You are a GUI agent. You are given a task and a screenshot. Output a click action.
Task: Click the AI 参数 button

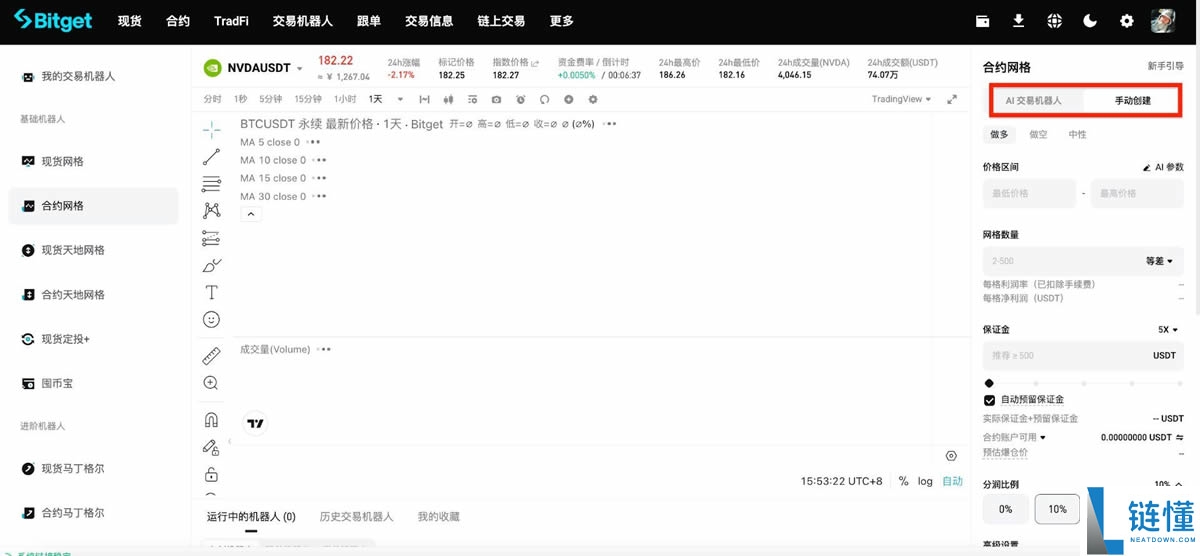(x=1163, y=167)
